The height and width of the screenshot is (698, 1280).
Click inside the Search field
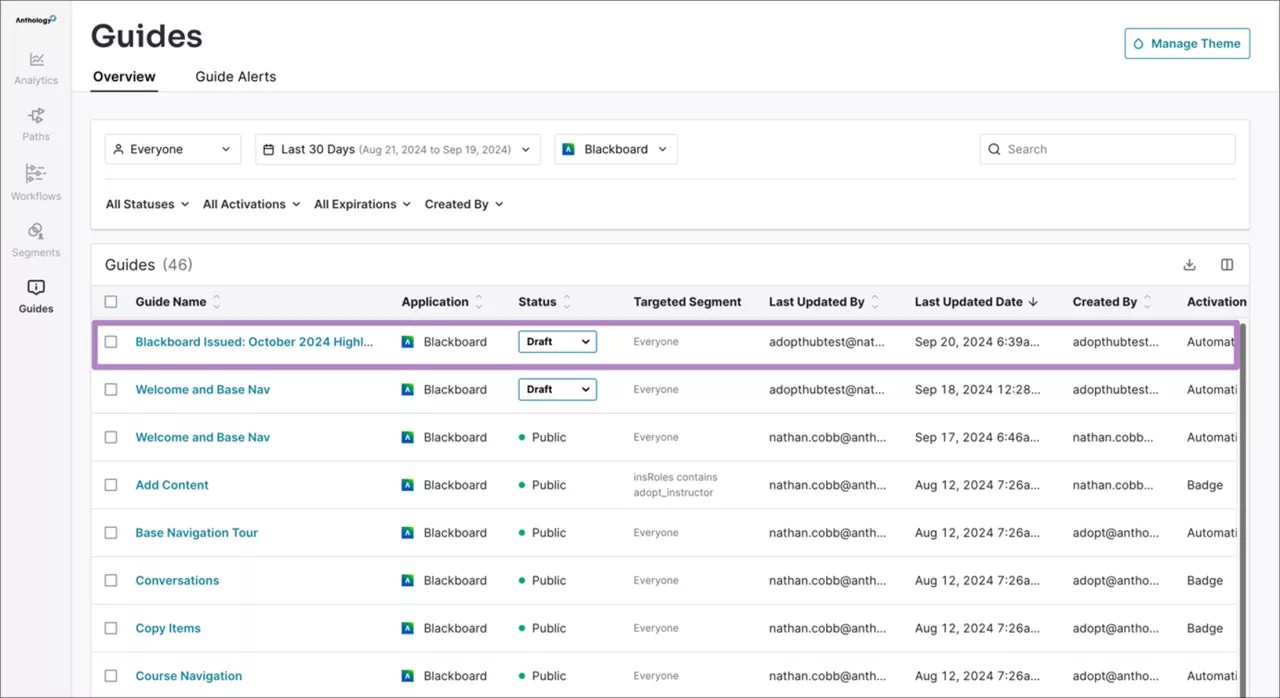pyautogui.click(x=1107, y=148)
